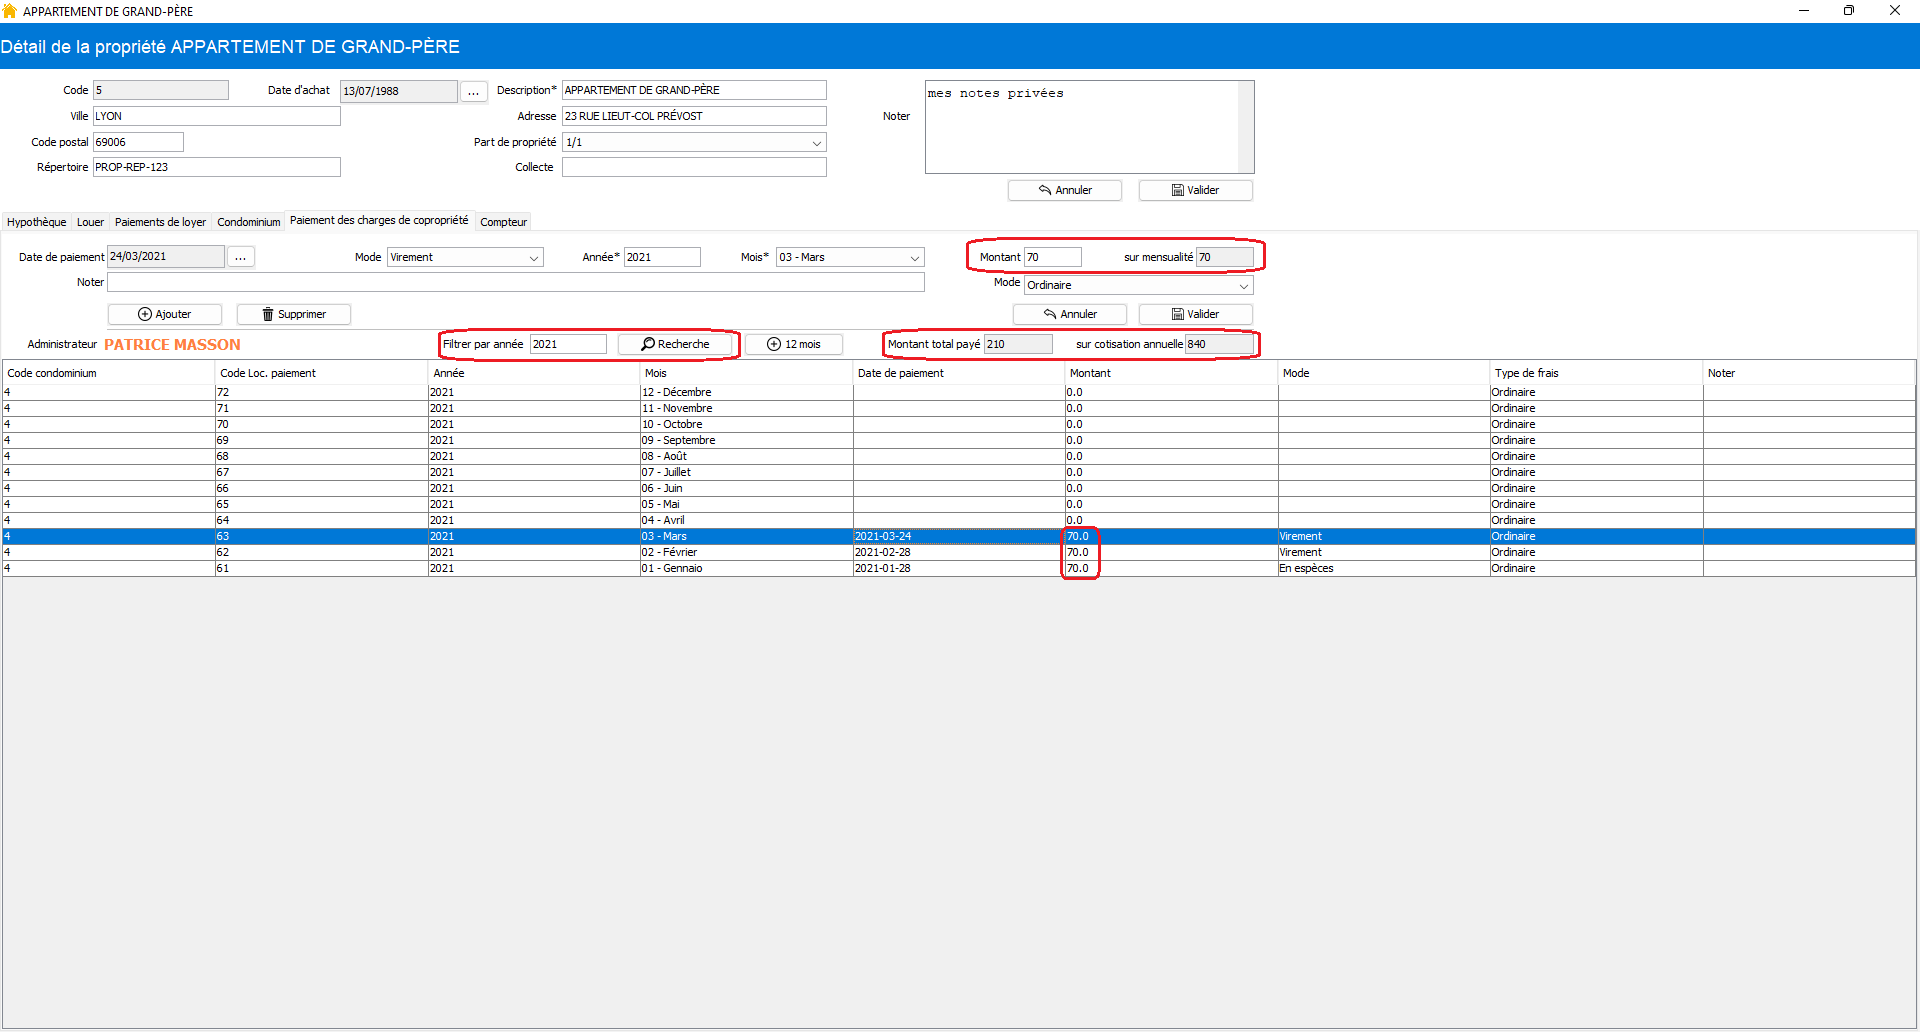Click Supprimer to delete the payment
Viewport: 1920px width, 1032px height.
(x=294, y=314)
